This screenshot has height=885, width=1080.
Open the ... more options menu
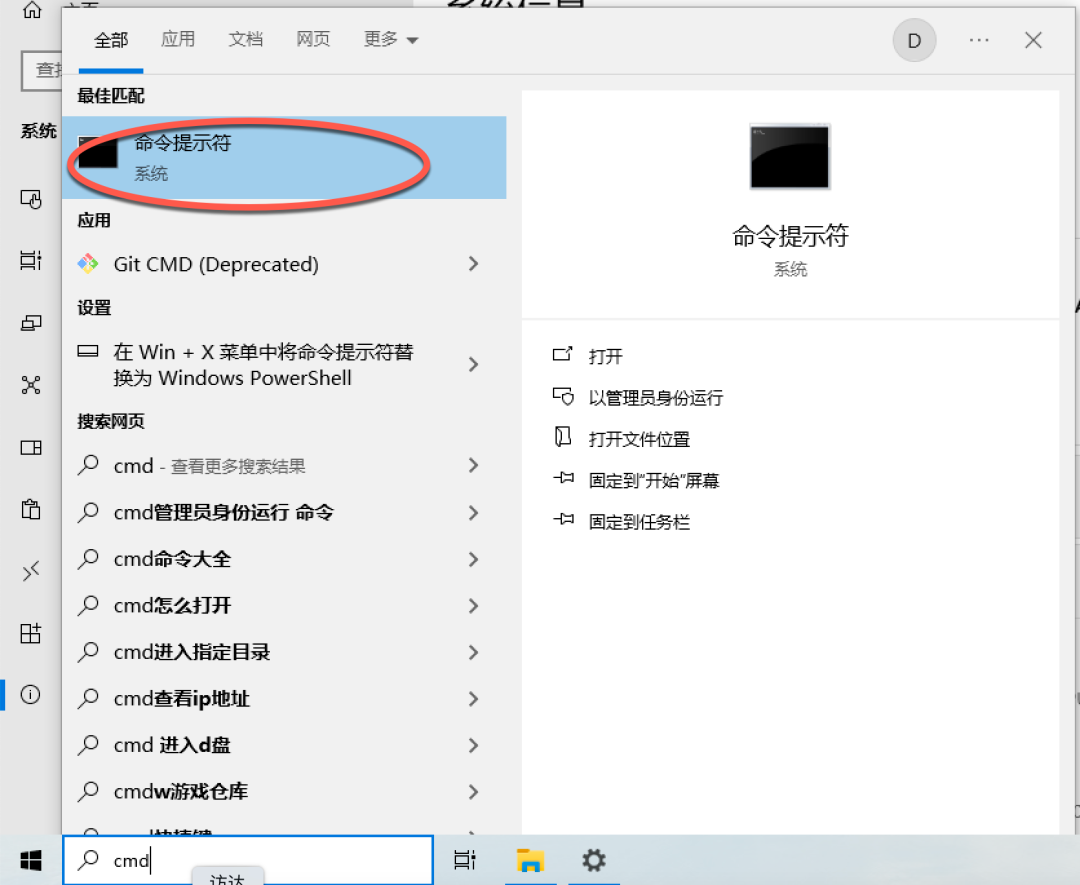(978, 40)
